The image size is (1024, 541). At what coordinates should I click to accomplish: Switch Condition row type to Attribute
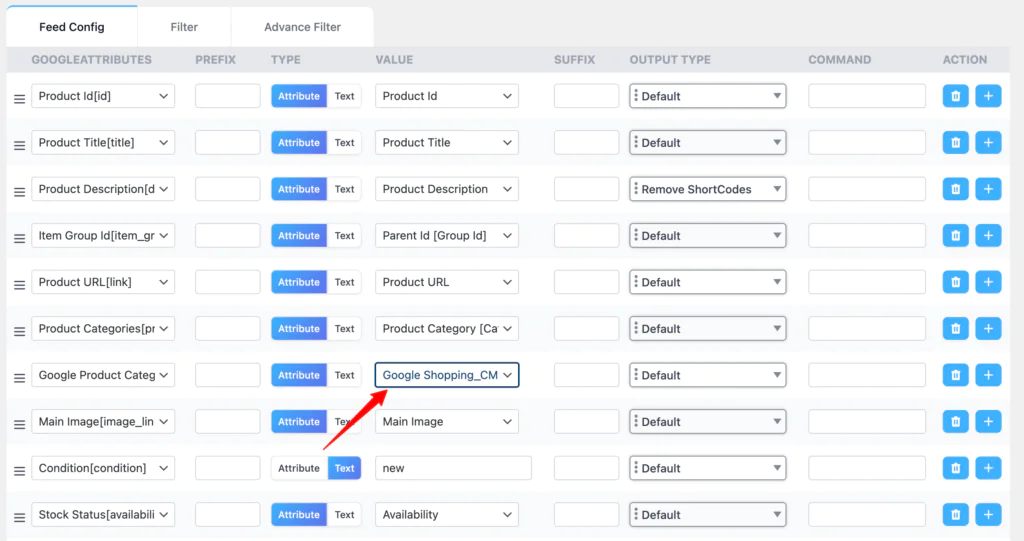click(299, 468)
